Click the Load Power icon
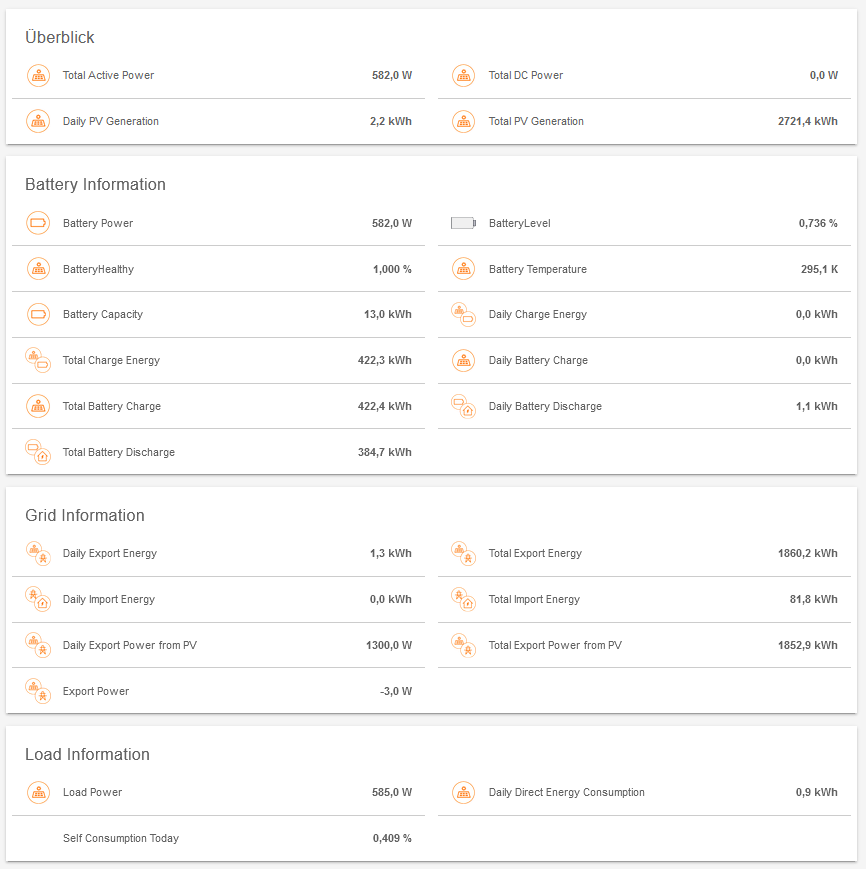 coord(38,792)
